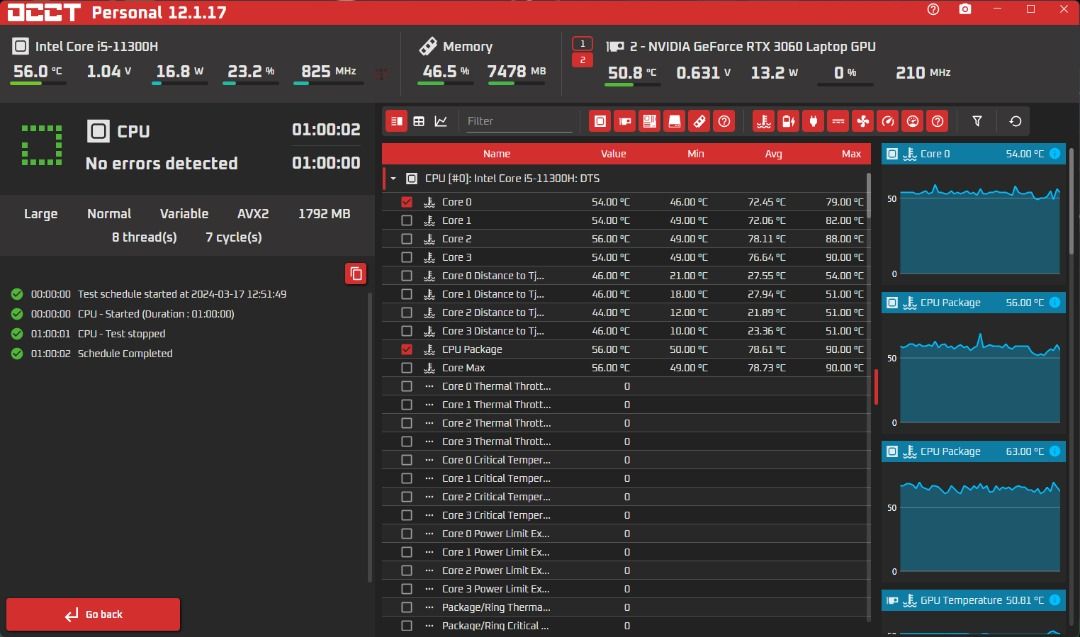Toggle the power plug sensor filter

point(813,121)
